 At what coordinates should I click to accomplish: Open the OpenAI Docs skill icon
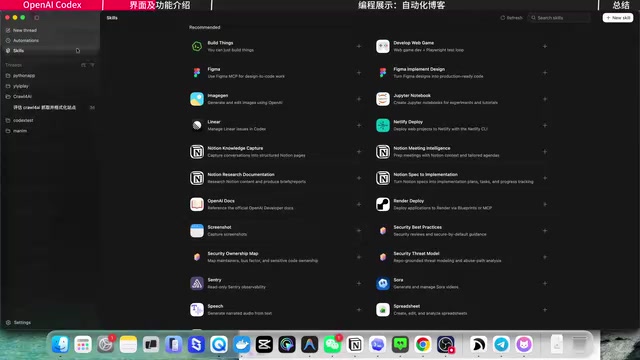pyautogui.click(x=197, y=204)
